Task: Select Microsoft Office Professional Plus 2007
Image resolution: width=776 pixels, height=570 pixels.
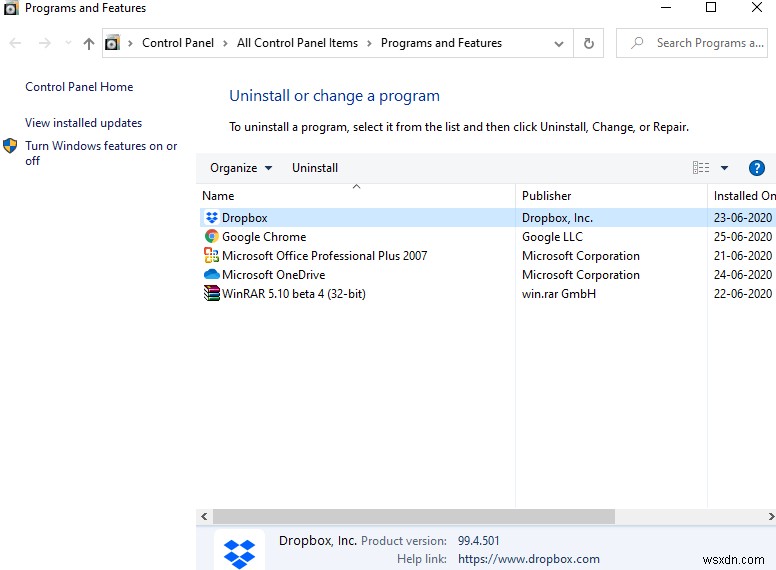Action: click(324, 255)
